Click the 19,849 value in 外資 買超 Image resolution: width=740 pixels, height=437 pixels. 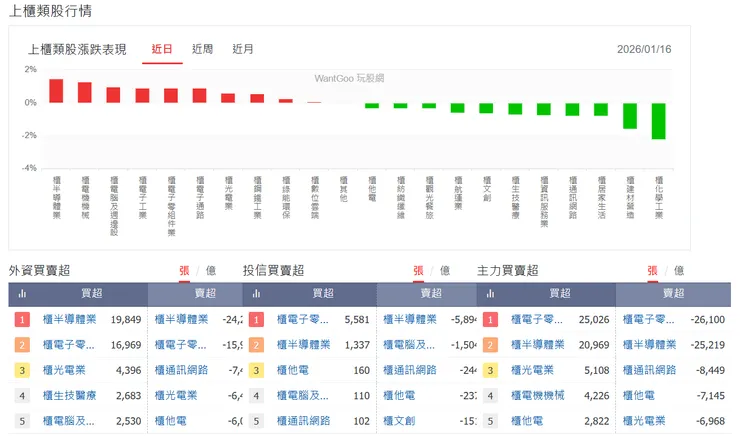tap(126, 319)
